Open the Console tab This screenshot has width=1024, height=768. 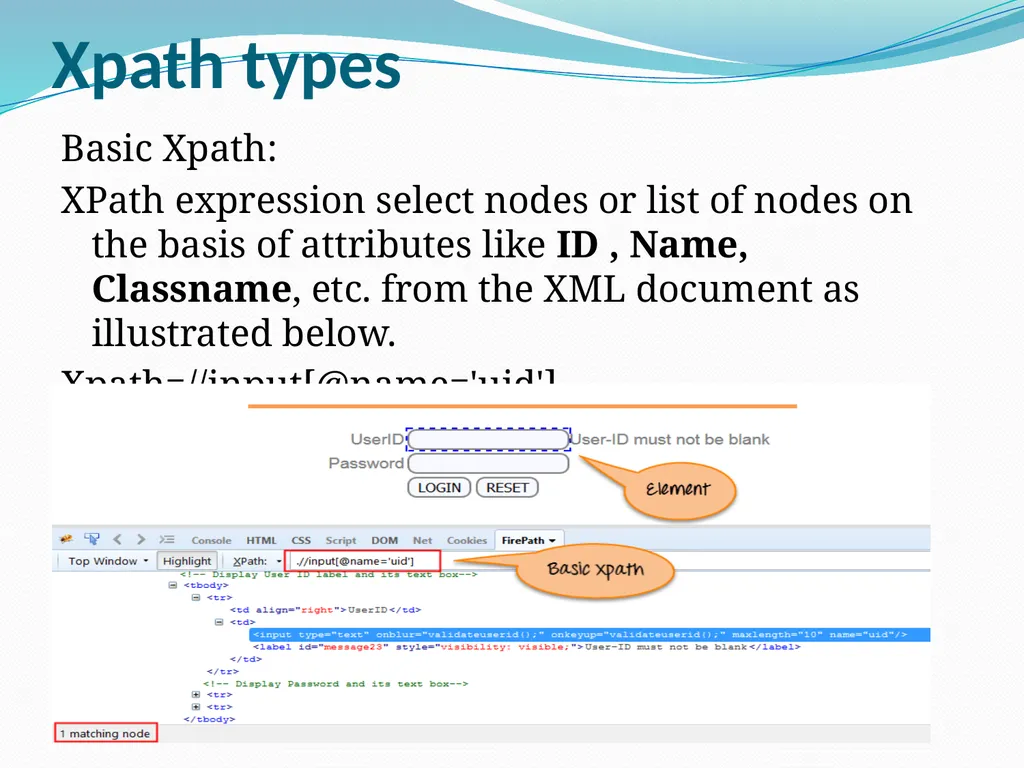[x=211, y=540]
